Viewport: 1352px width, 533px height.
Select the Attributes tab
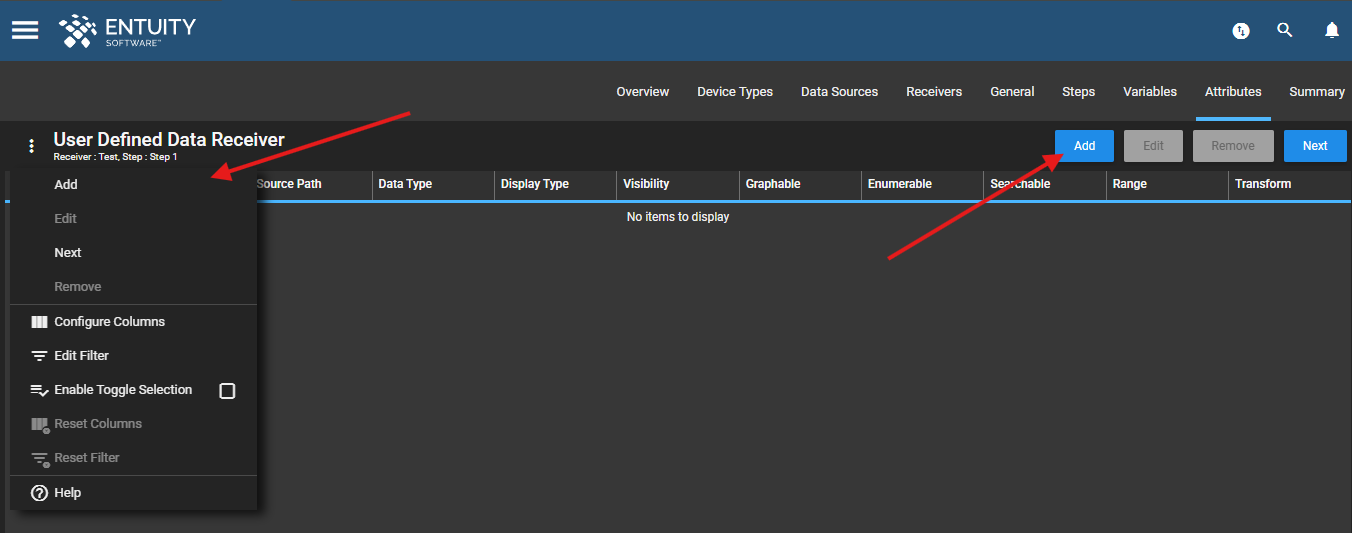click(x=1233, y=92)
